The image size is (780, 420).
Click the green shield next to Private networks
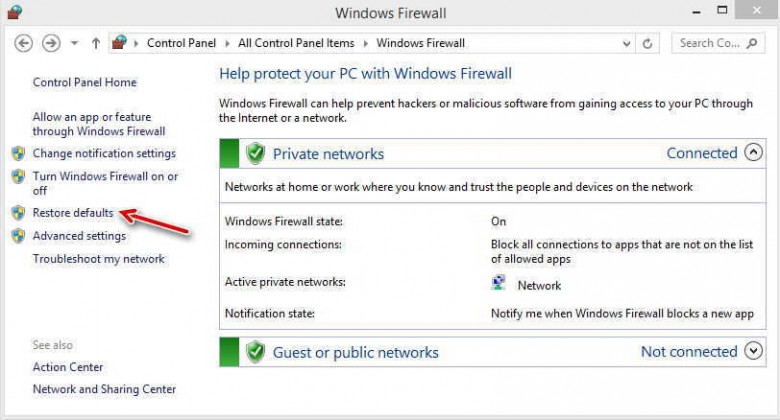(x=255, y=153)
